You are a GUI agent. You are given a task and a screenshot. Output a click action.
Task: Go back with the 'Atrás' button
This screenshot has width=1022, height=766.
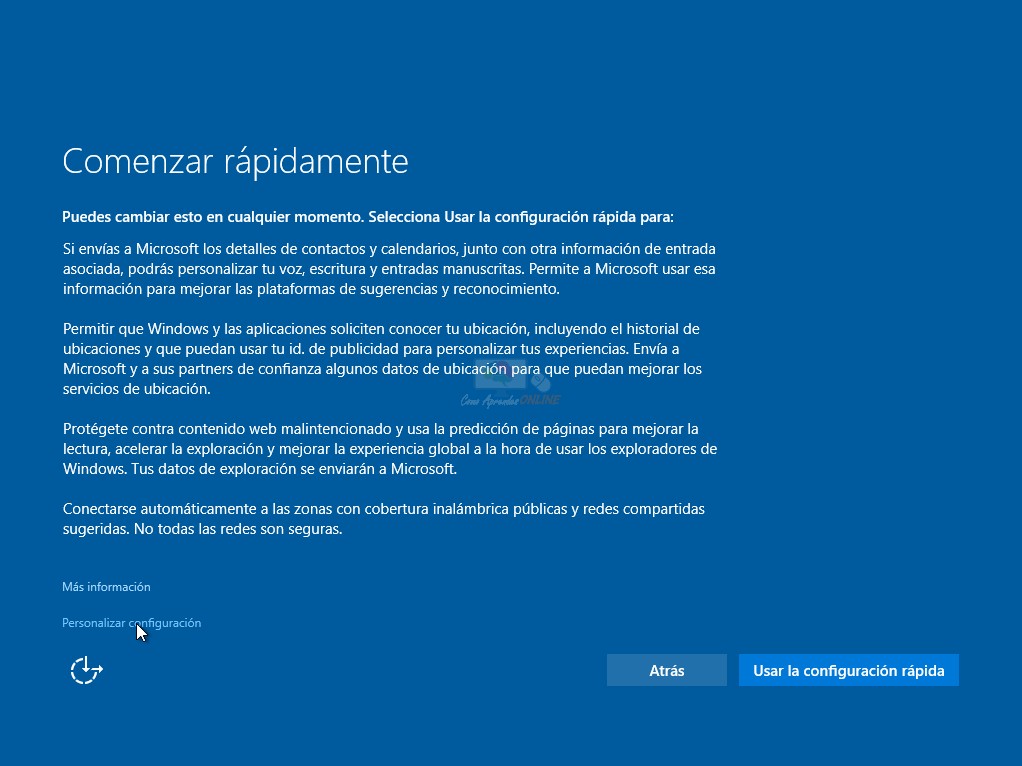666,670
